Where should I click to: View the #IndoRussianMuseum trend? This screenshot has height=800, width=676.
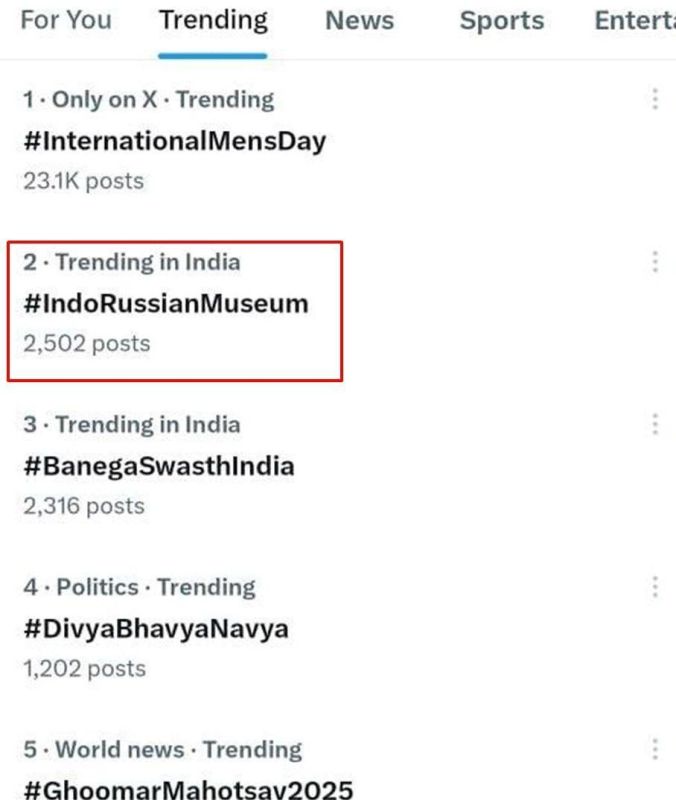point(166,303)
